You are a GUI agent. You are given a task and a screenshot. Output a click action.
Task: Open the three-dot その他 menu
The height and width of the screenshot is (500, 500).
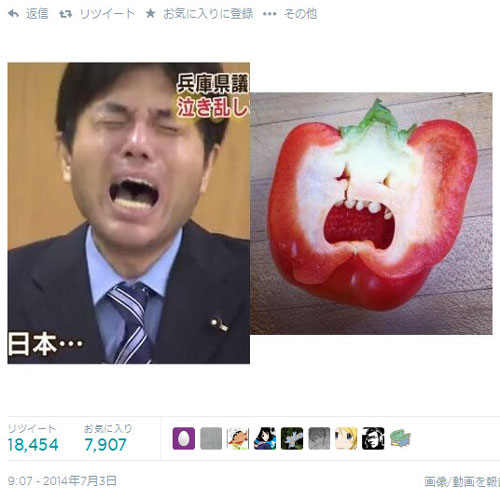tap(269, 14)
